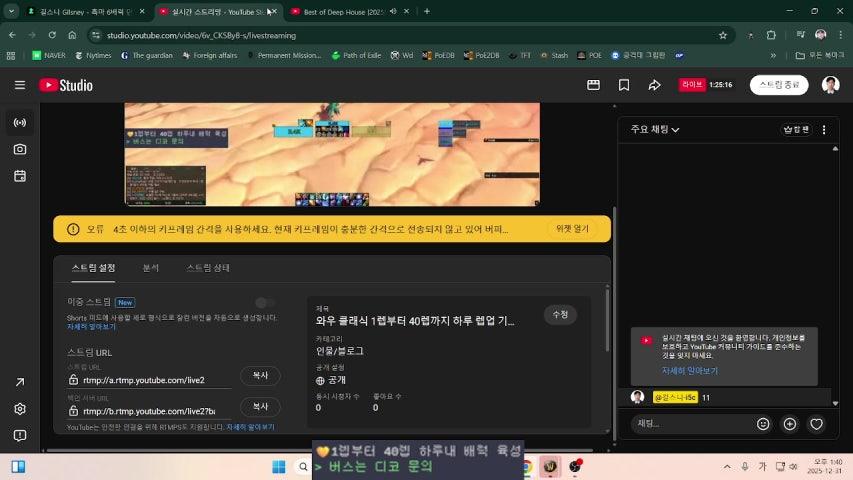Switch to the Analytics tab
Image resolution: width=853 pixels, height=480 pixels.
pyautogui.click(x=151, y=268)
